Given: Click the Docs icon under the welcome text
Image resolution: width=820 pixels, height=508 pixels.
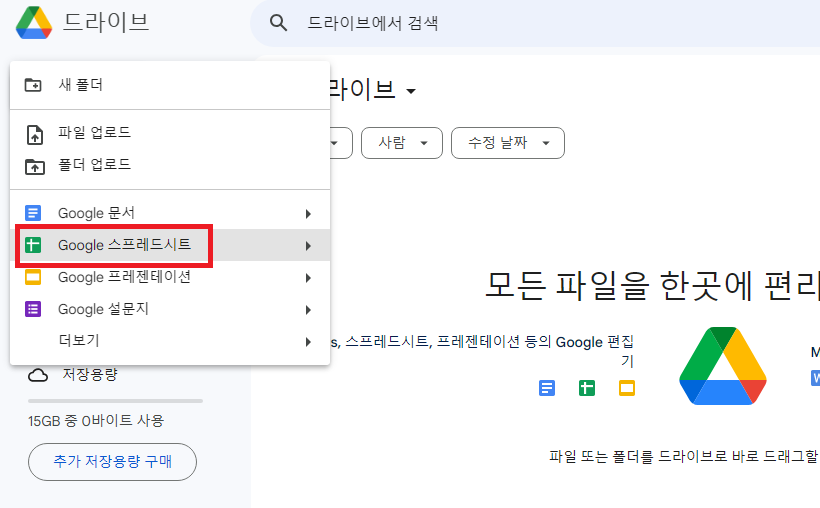Looking at the screenshot, I should pos(547,388).
